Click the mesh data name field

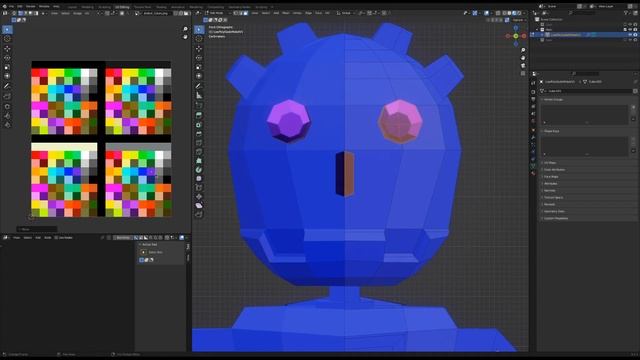pos(588,91)
